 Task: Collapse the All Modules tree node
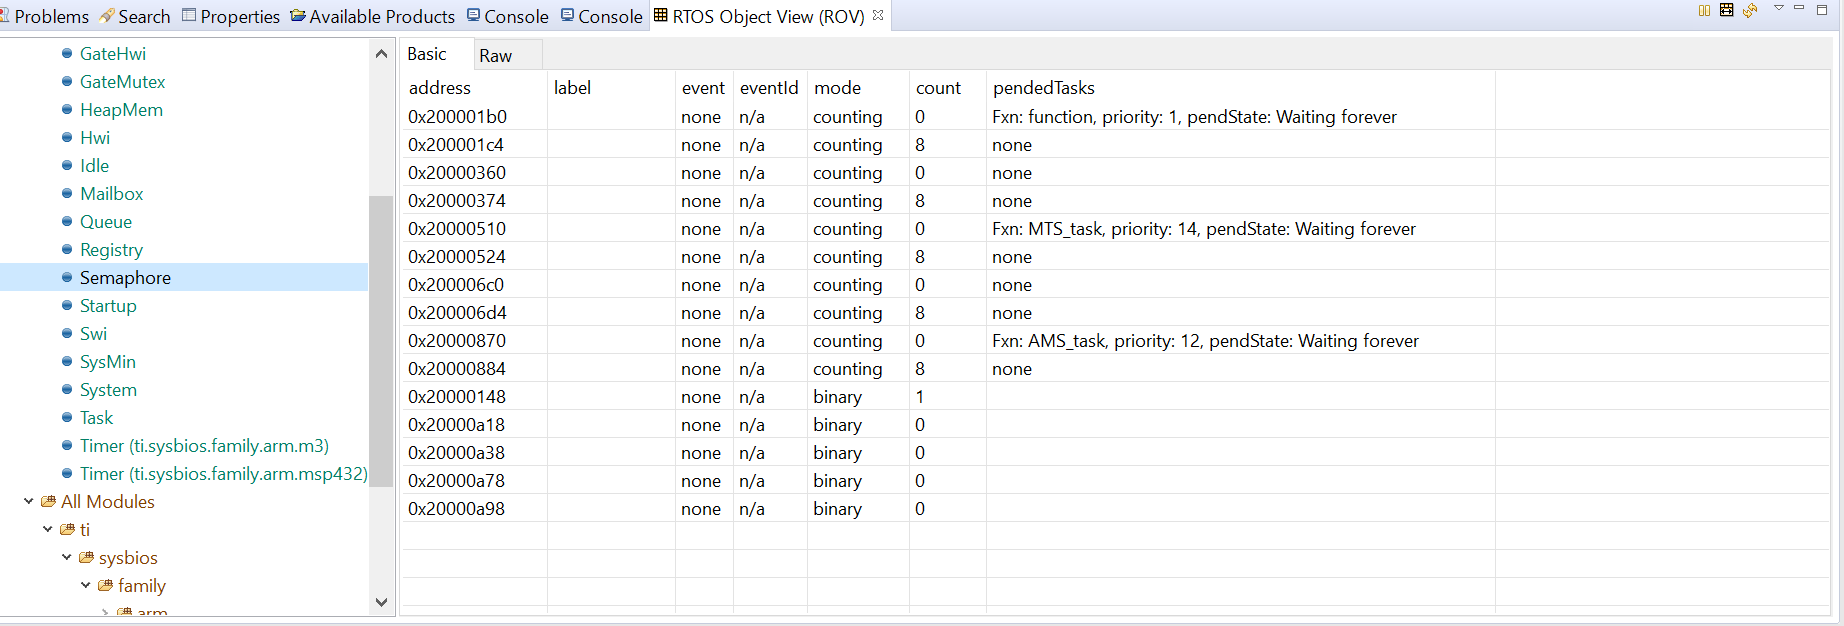click(x=29, y=502)
